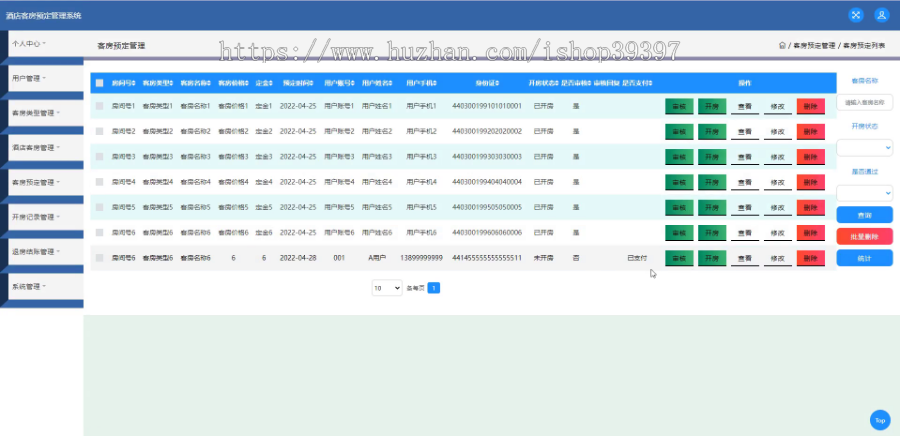Sort by 预定时间 column header arrows
Image resolution: width=900 pixels, height=436 pixels.
pos(312,83)
